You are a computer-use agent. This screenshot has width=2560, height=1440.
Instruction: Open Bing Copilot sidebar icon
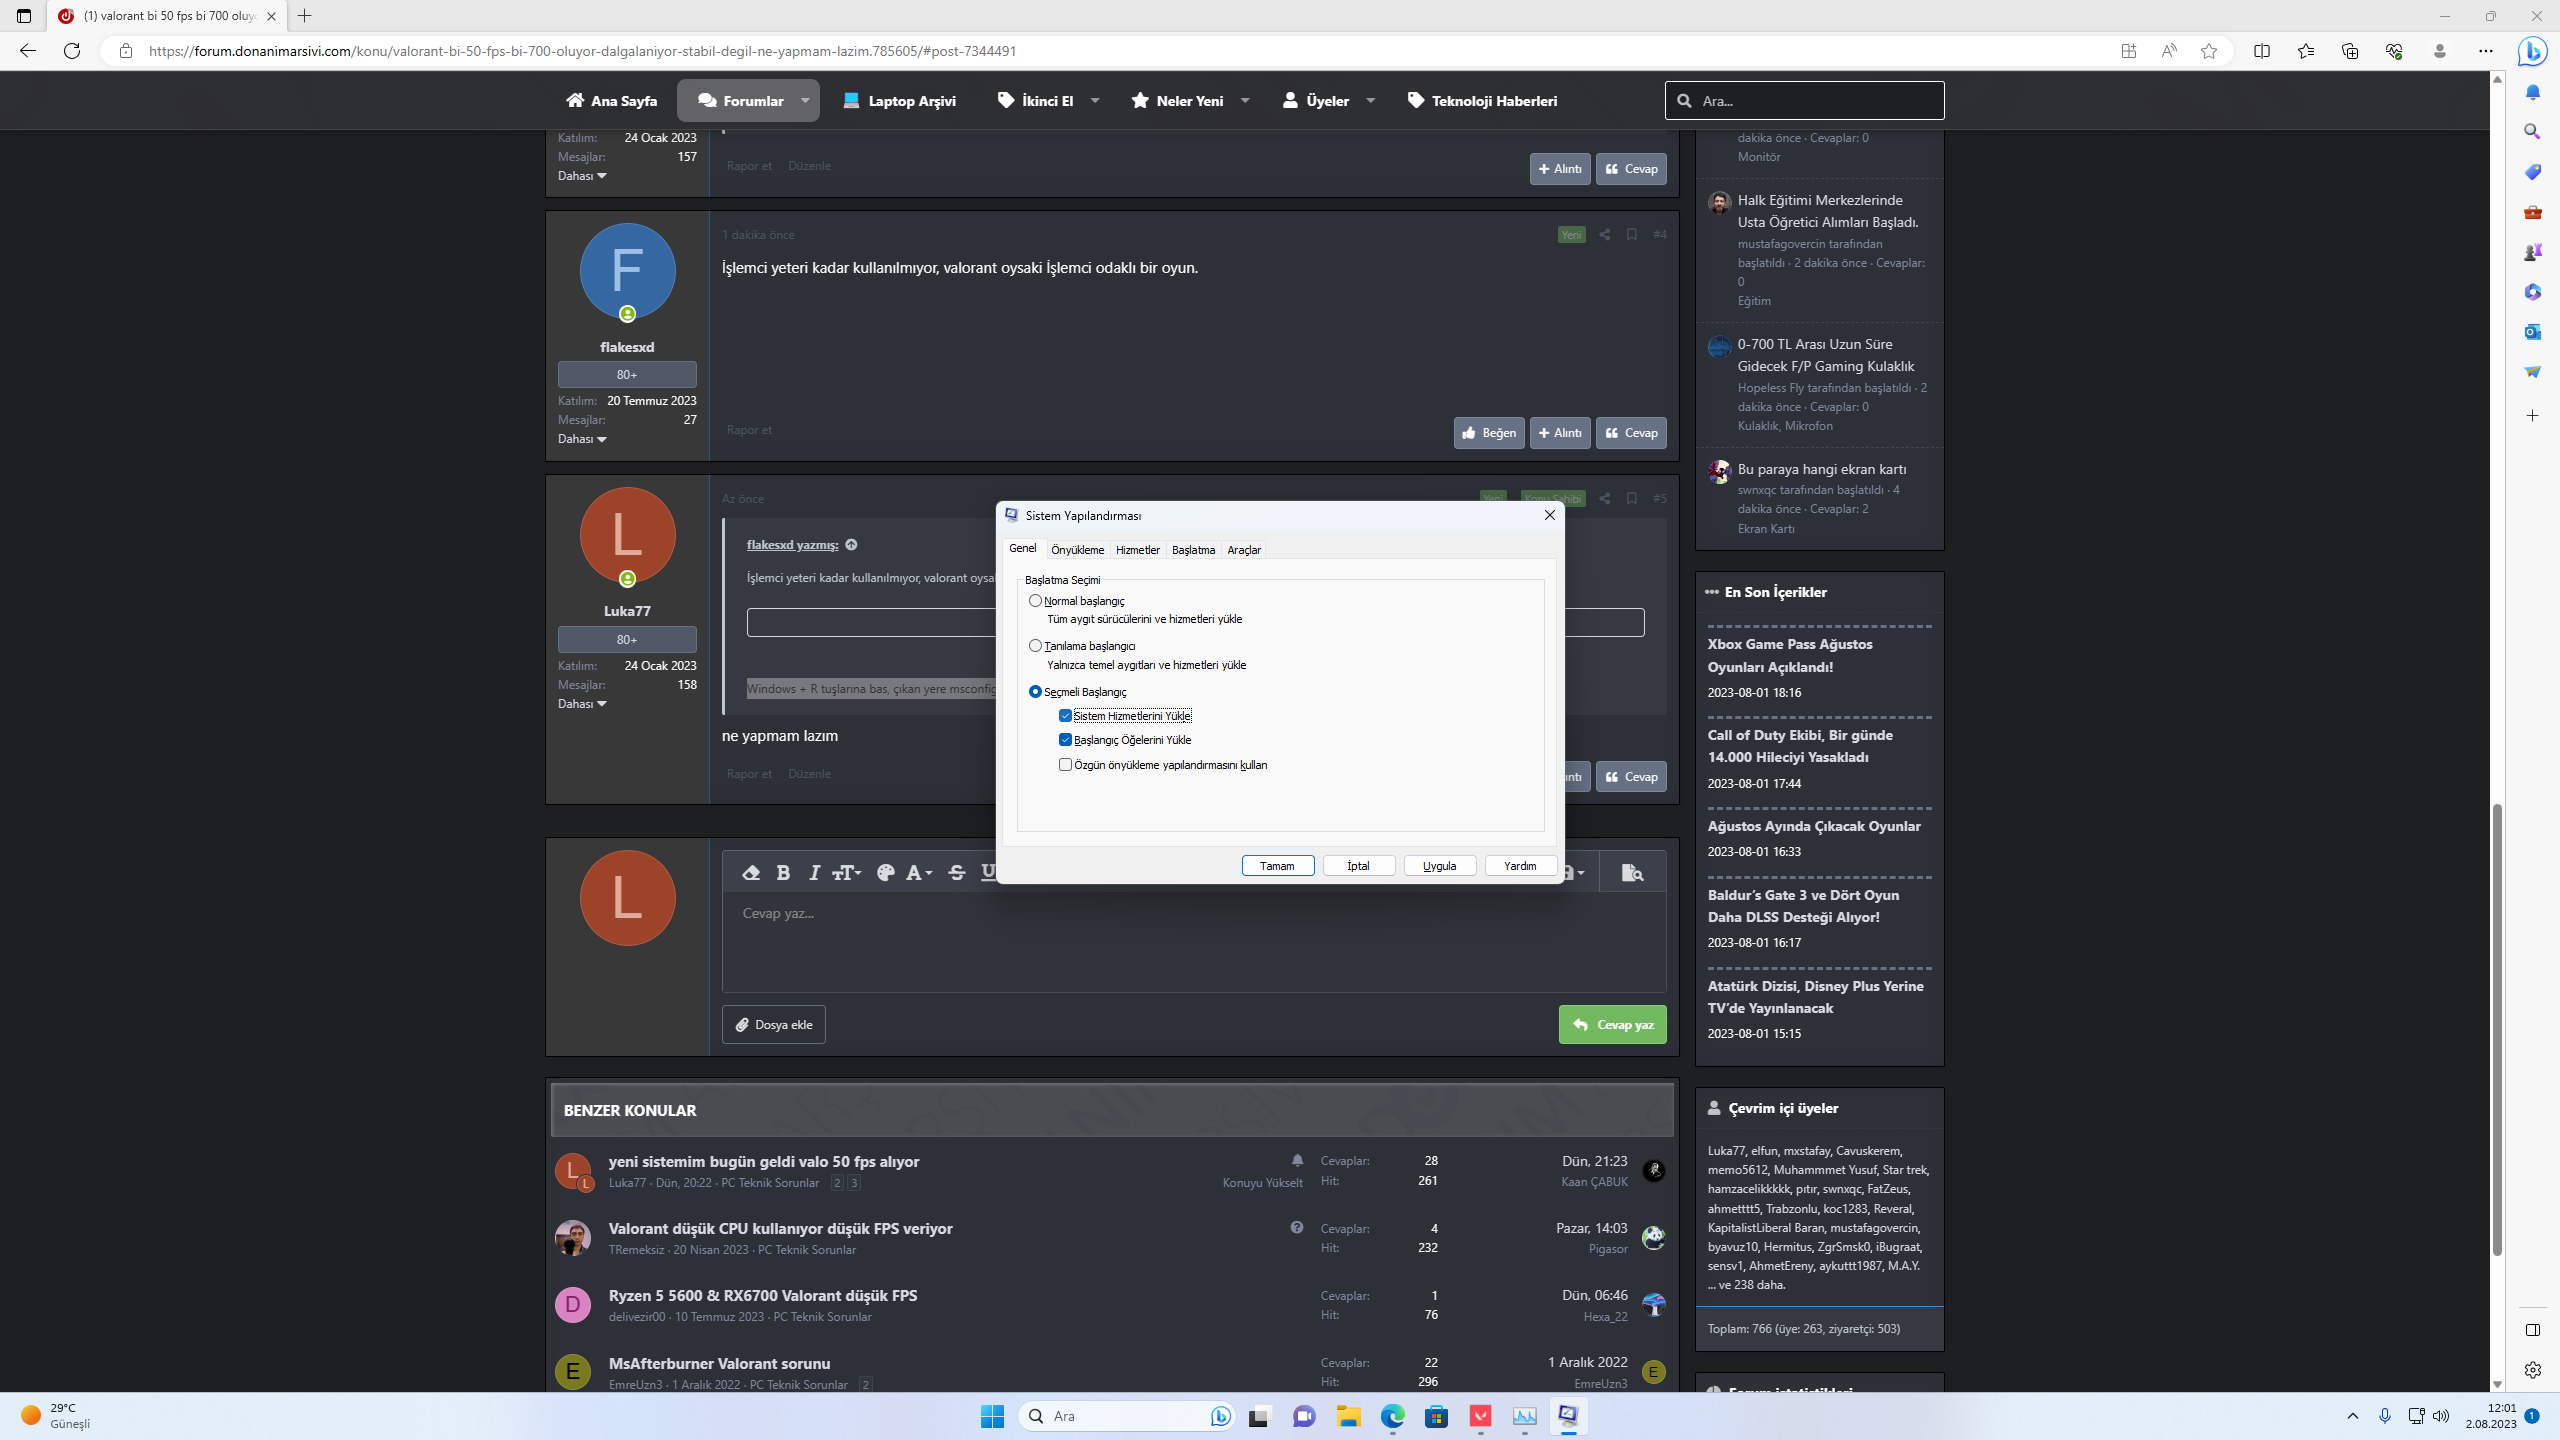[2532, 51]
